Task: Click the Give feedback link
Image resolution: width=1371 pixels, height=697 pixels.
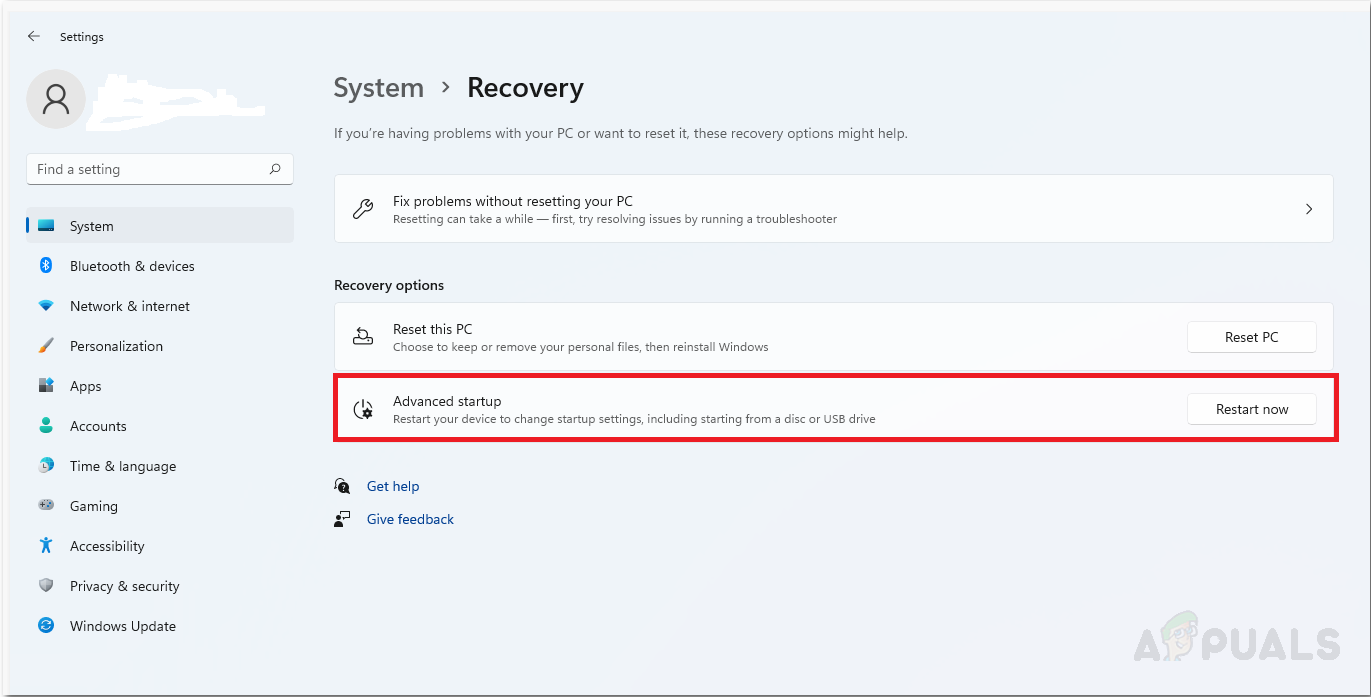Action: pyautogui.click(x=410, y=519)
